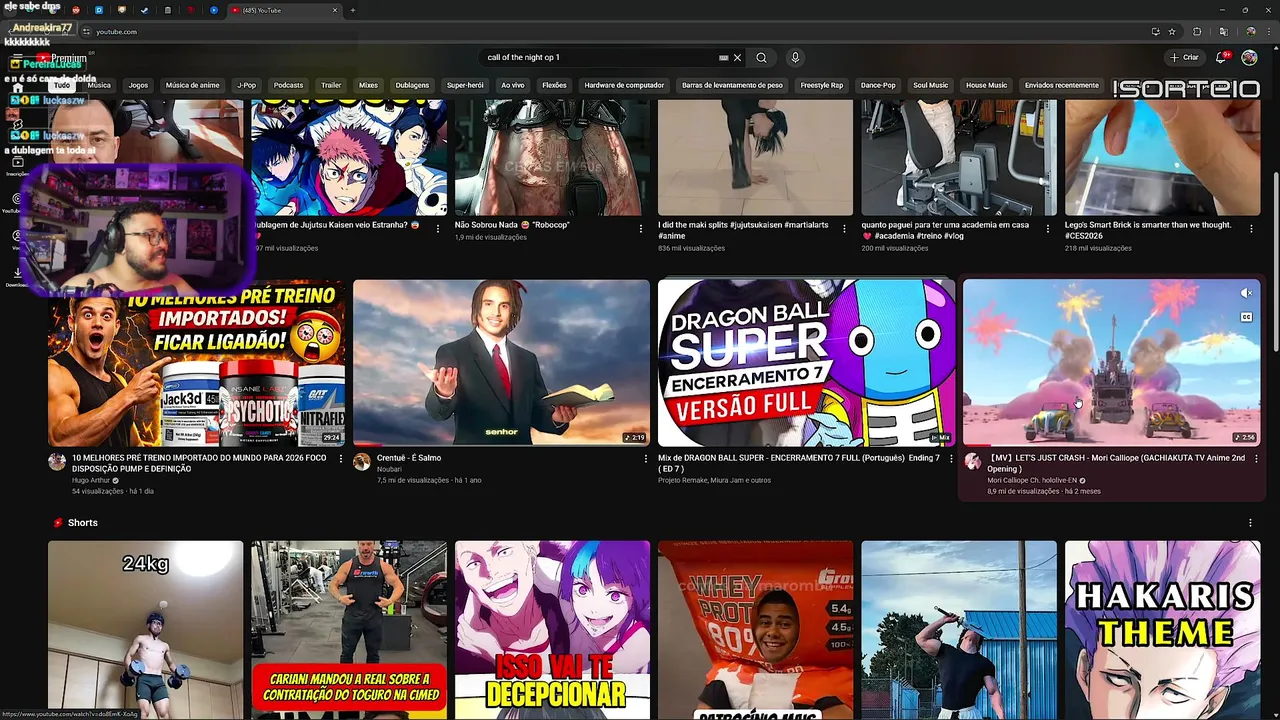The image size is (1280, 720).
Task: Select the House Music chip
Action: tap(986, 85)
